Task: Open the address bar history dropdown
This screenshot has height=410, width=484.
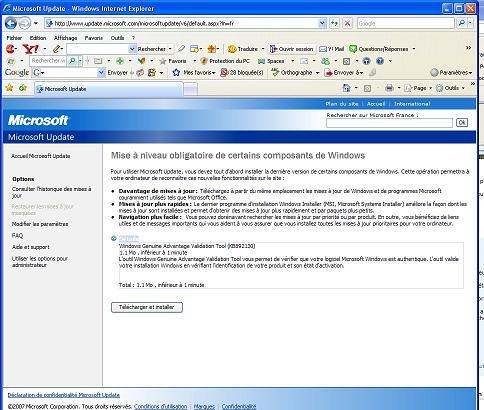Action: [322, 23]
